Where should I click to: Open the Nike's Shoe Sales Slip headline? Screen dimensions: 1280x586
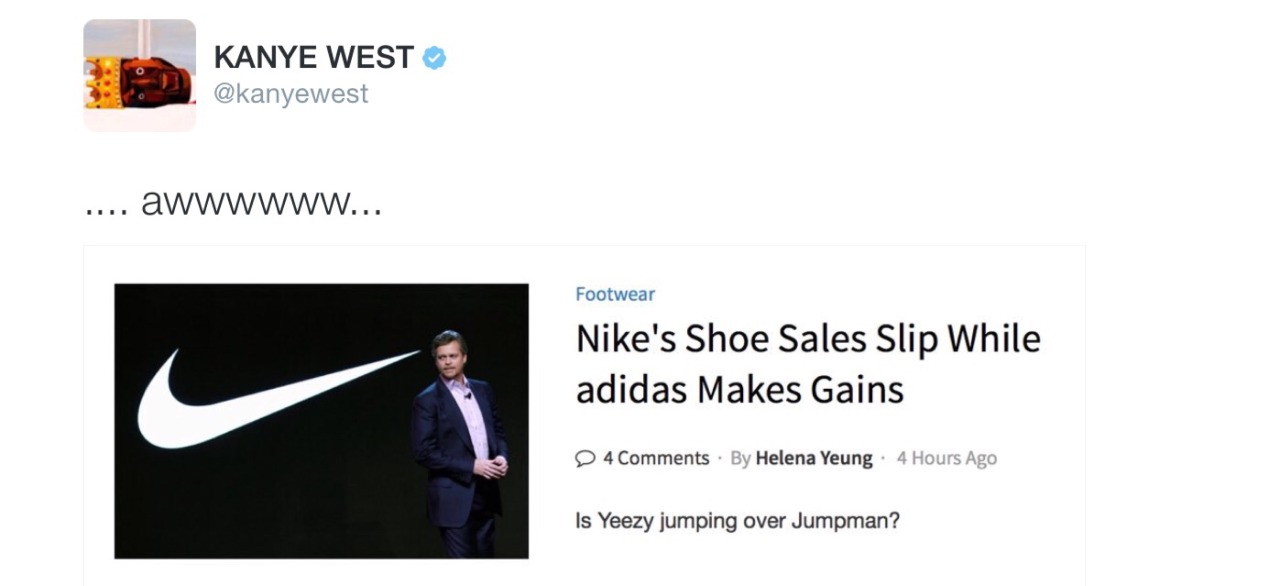coord(808,339)
